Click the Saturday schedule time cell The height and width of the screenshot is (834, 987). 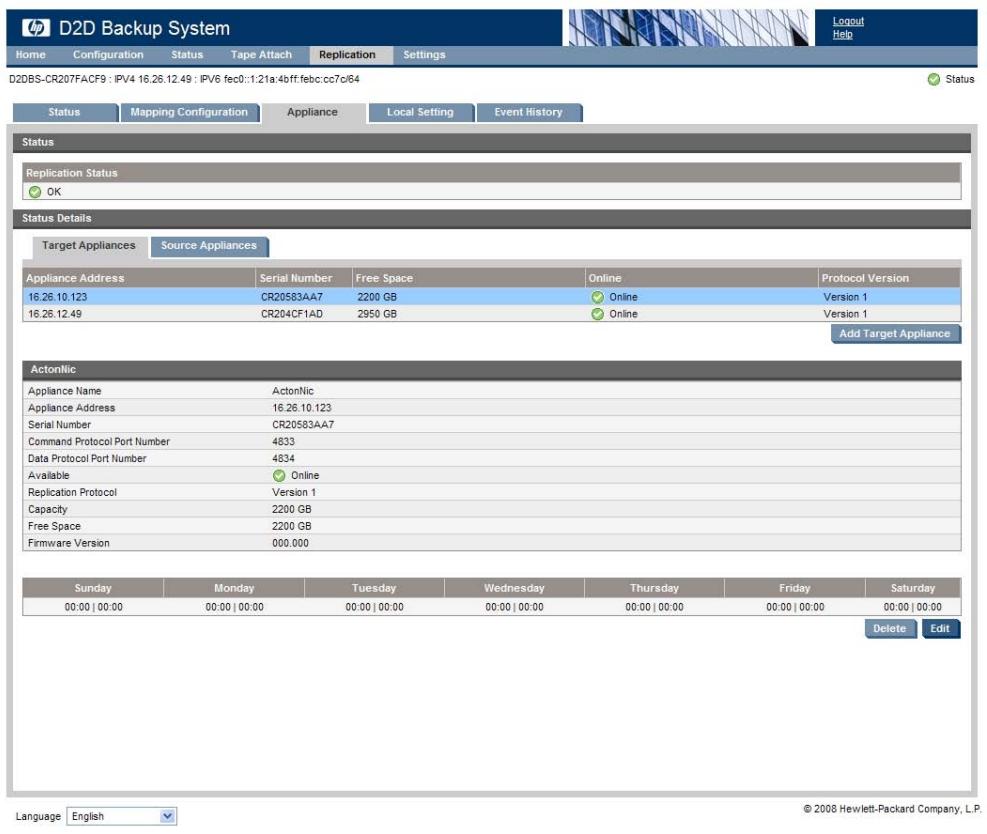coord(913,607)
